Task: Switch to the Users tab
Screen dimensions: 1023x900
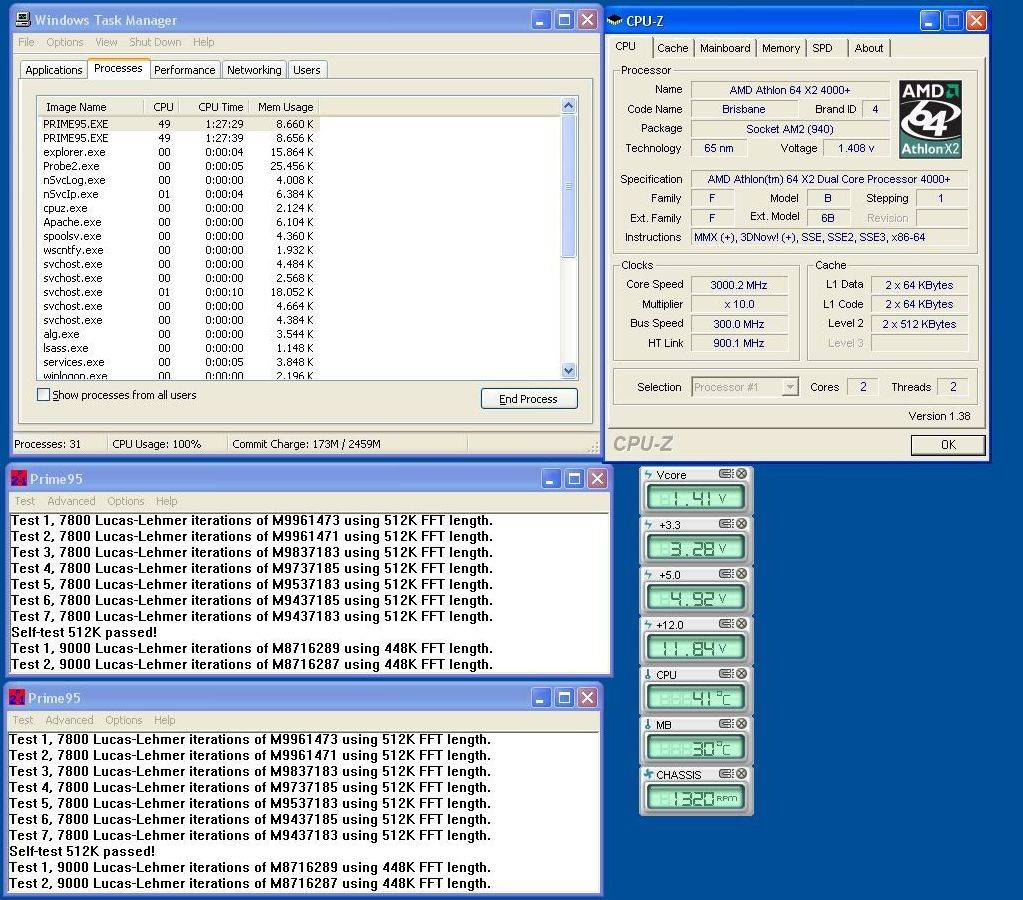Action: point(307,70)
